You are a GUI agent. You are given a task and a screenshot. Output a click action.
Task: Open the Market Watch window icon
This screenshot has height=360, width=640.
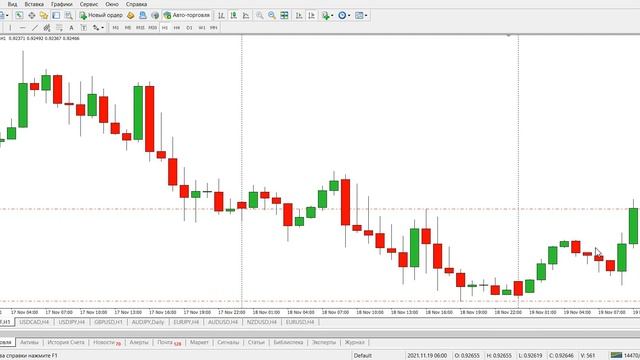(19, 16)
